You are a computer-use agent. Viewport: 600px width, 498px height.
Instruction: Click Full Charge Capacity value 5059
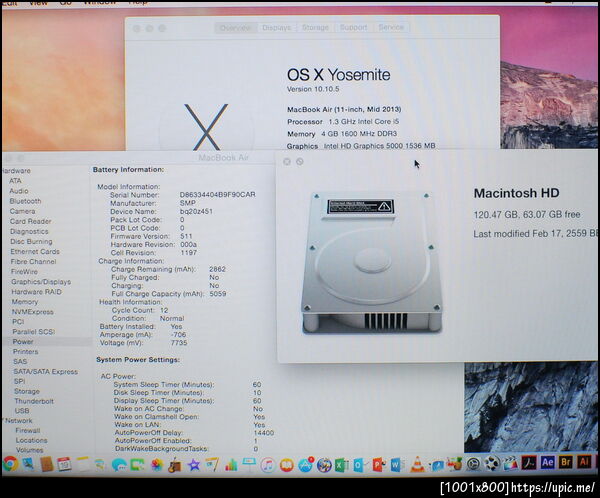click(218, 294)
